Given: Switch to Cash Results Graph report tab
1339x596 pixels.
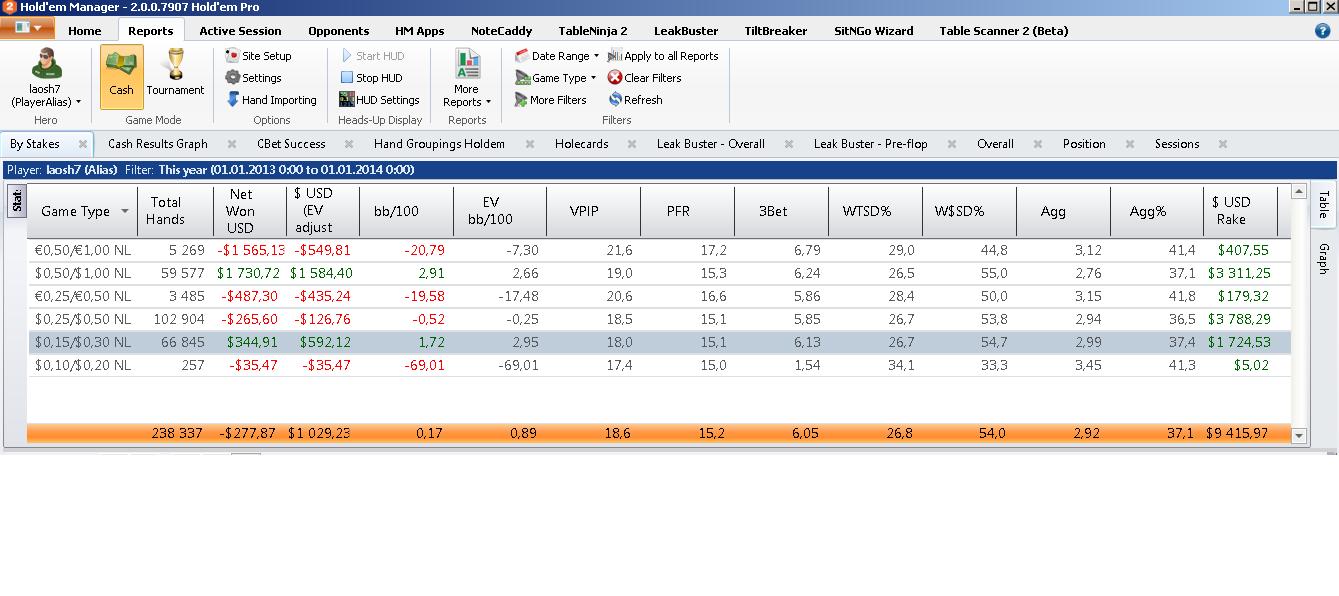Looking at the screenshot, I should coord(158,144).
